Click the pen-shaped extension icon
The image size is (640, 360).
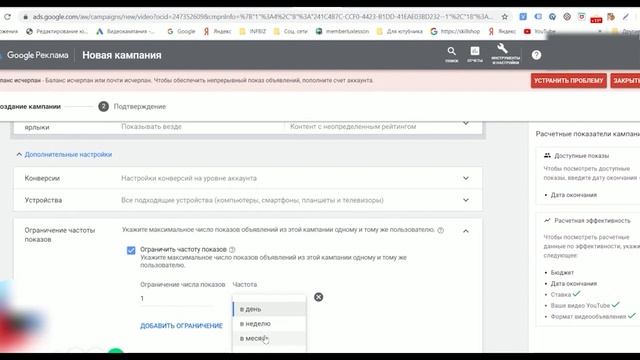click(626, 17)
